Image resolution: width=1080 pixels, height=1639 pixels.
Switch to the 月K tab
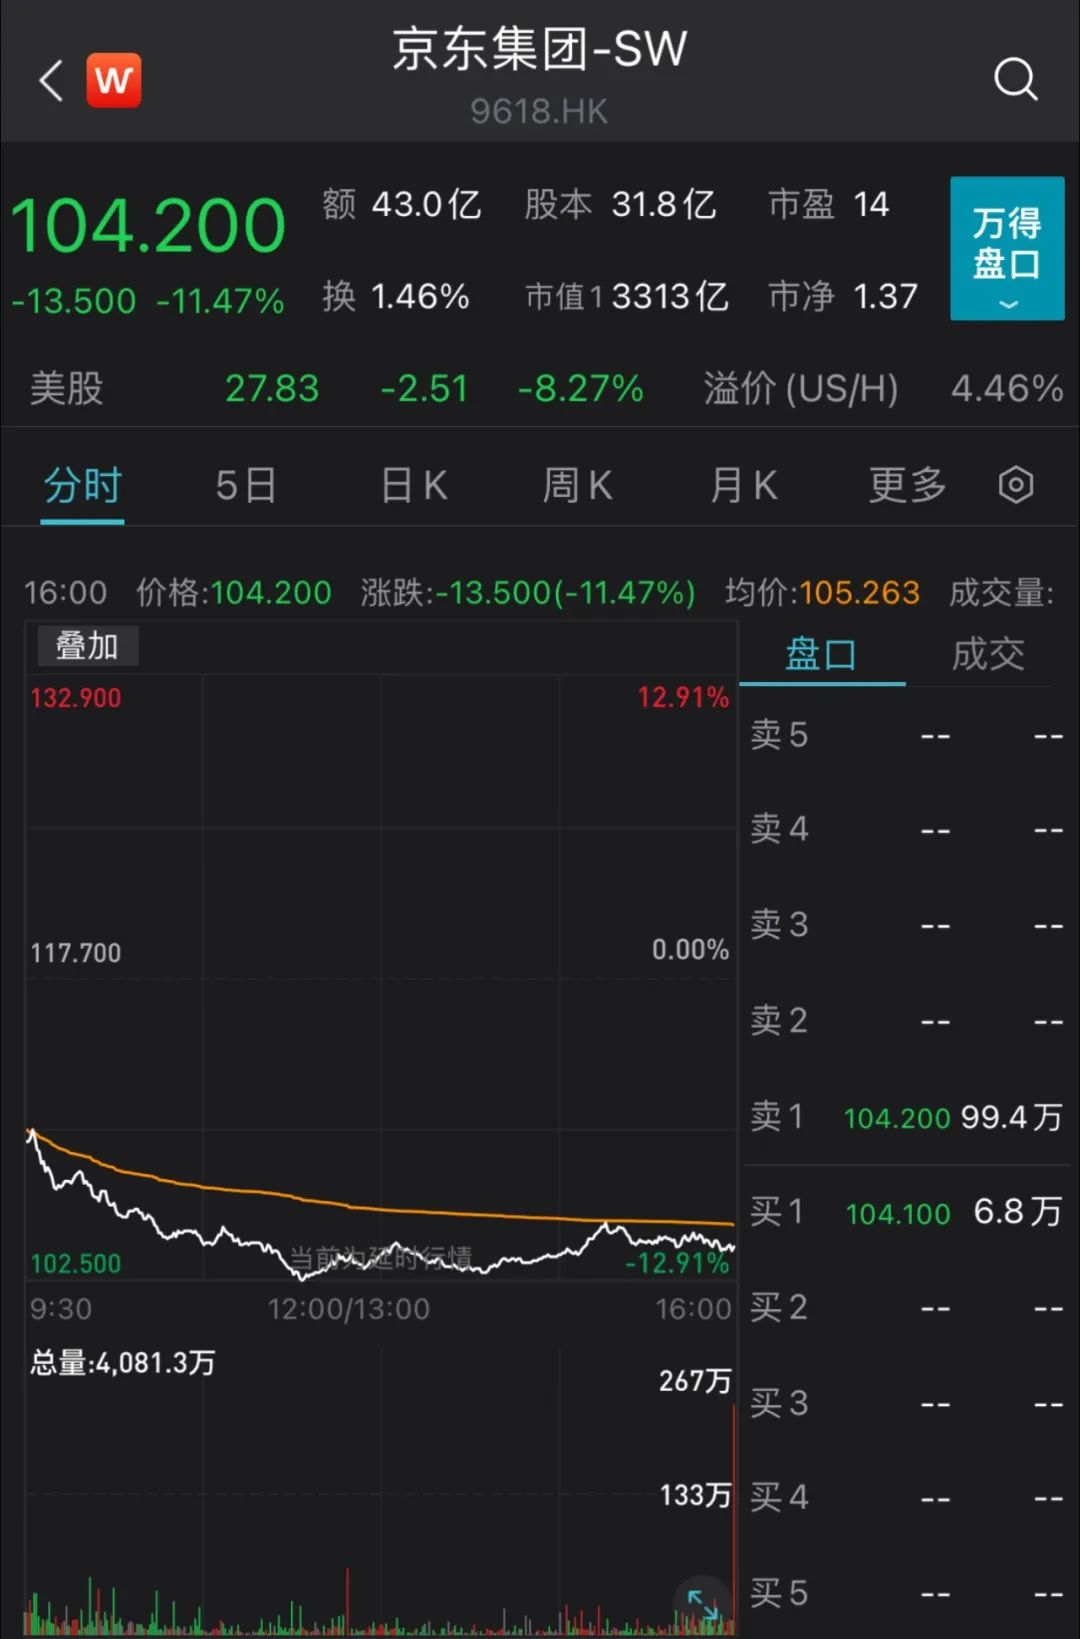tap(743, 486)
